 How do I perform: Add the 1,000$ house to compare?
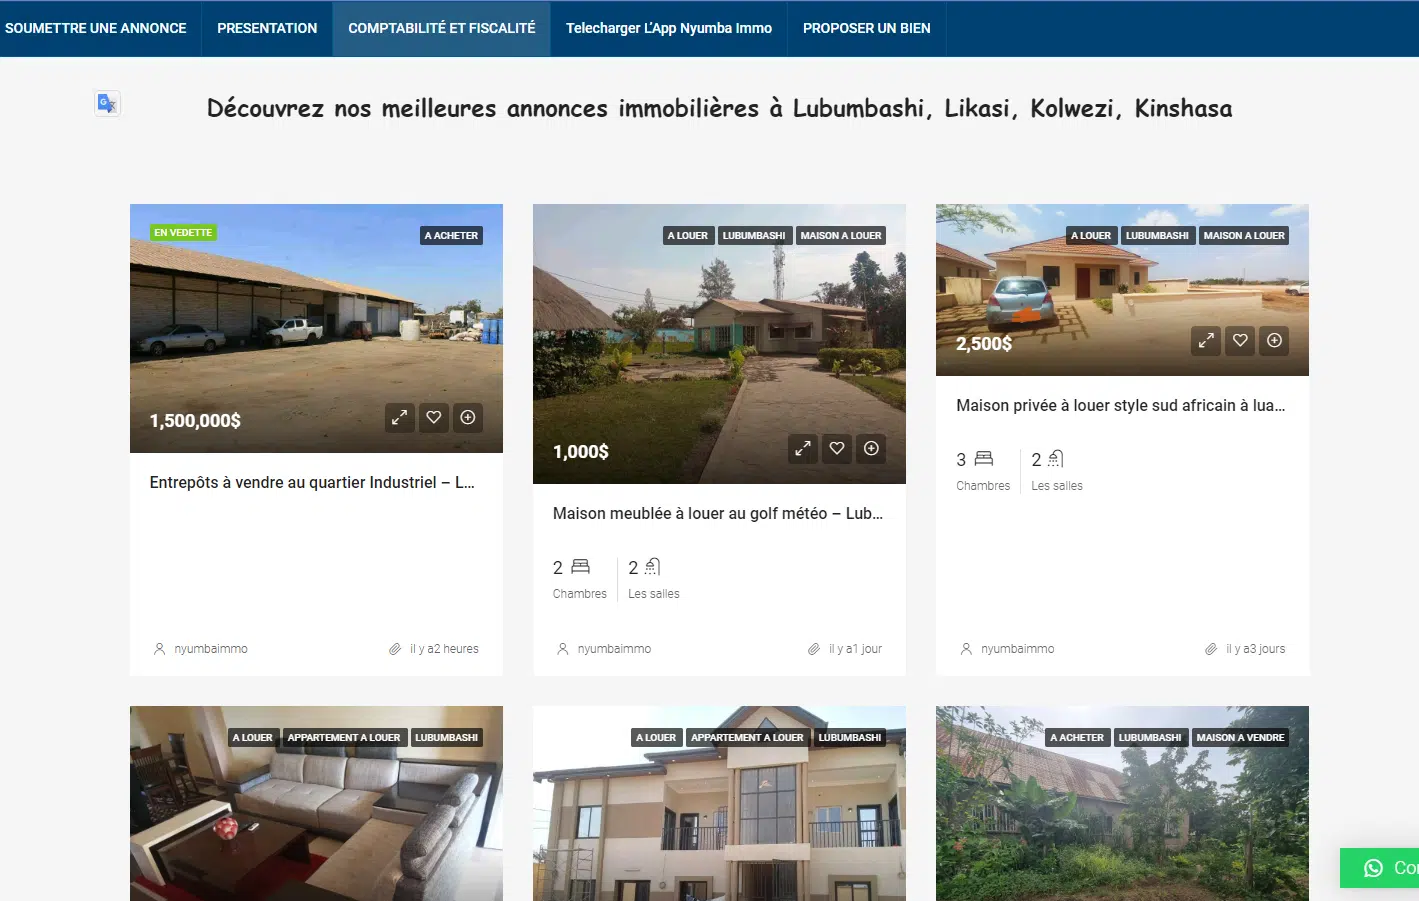(871, 449)
